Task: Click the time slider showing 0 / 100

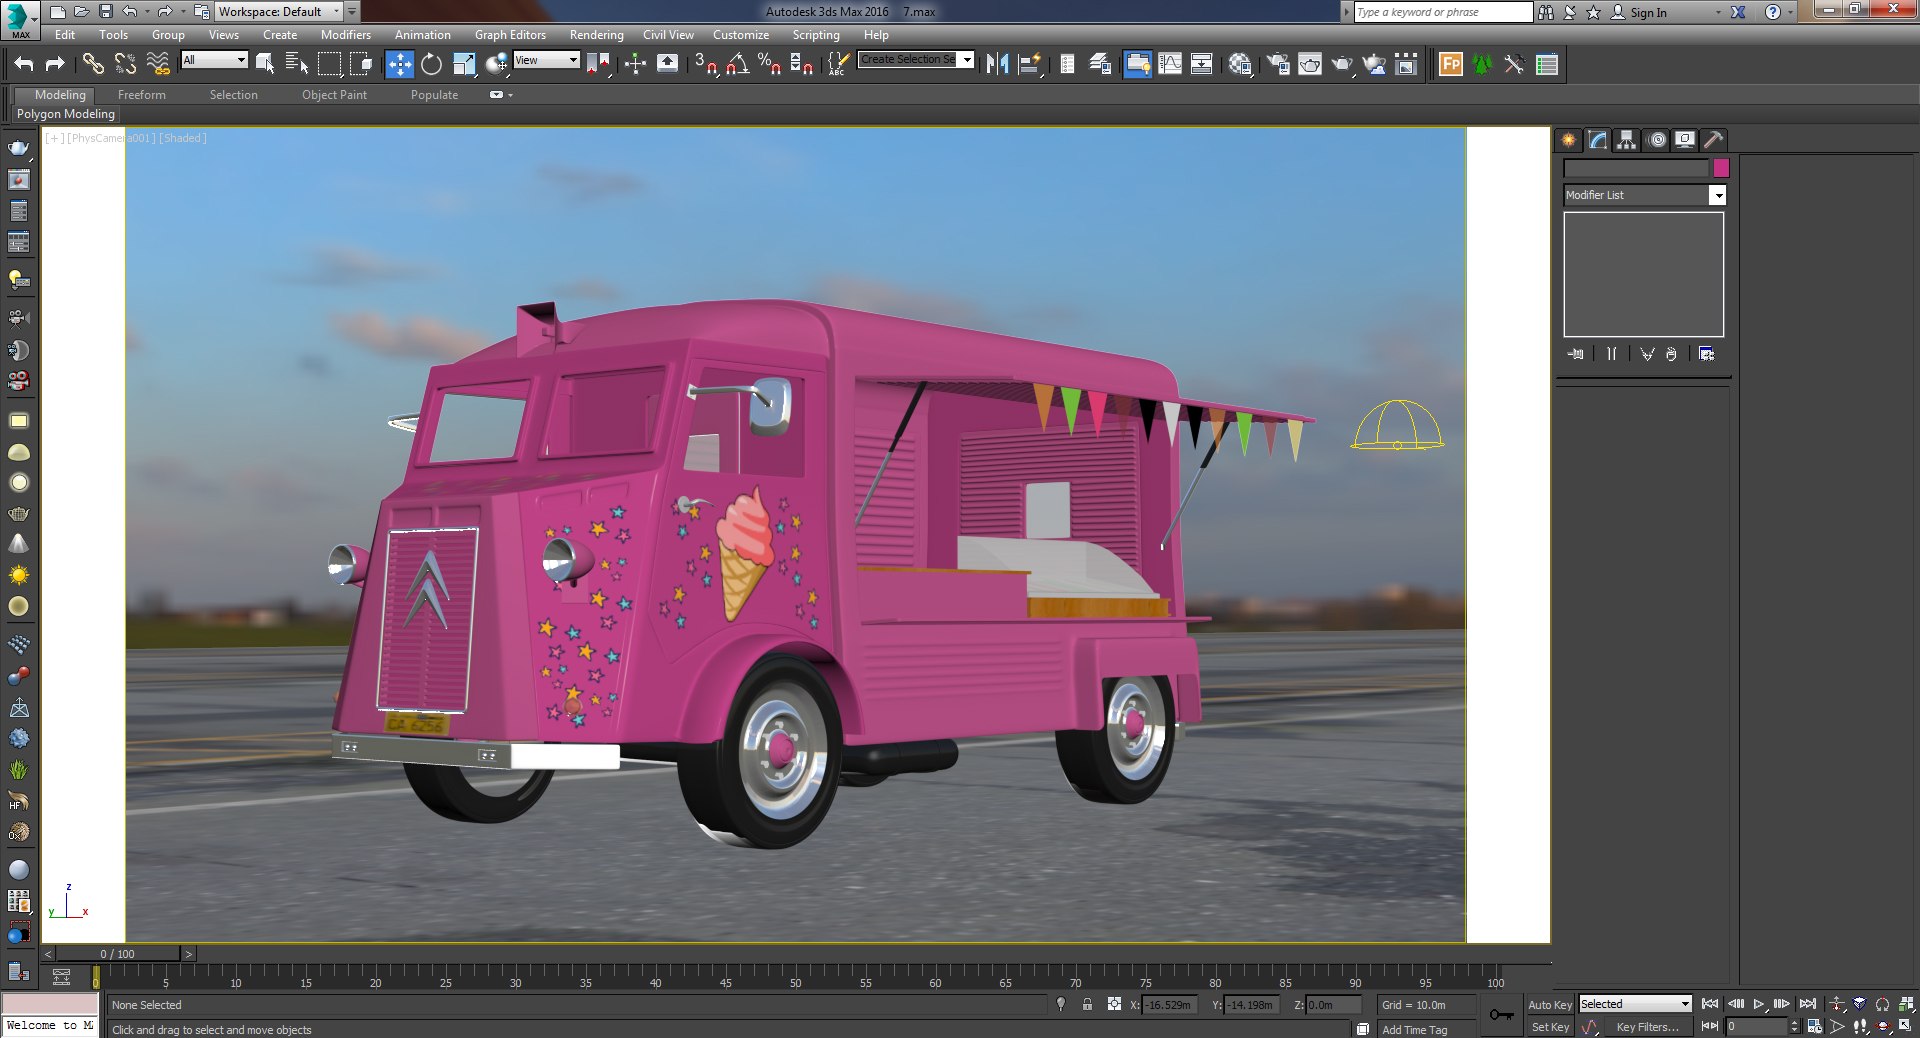Action: (117, 954)
